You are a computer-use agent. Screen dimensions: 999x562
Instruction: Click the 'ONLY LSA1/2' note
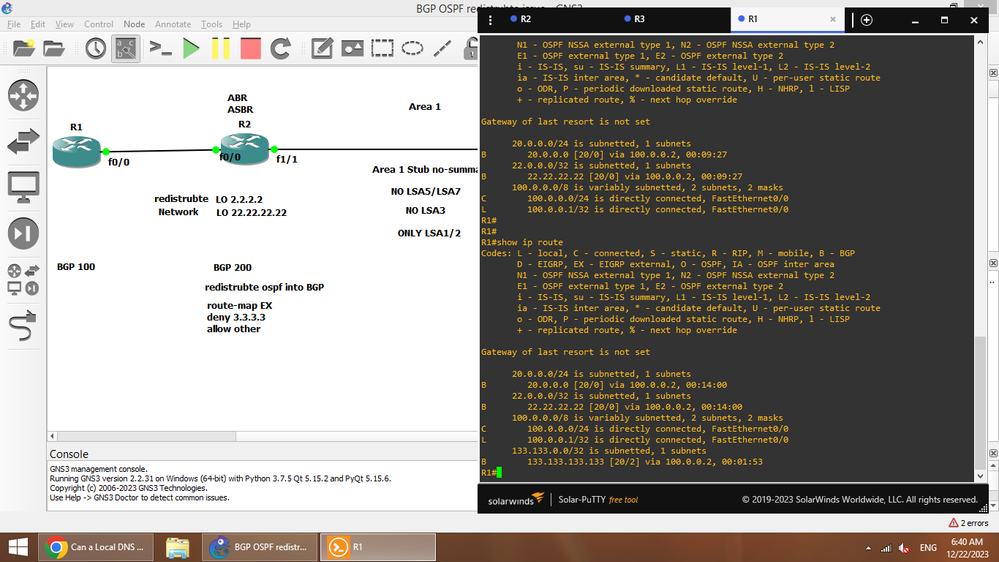point(429,233)
